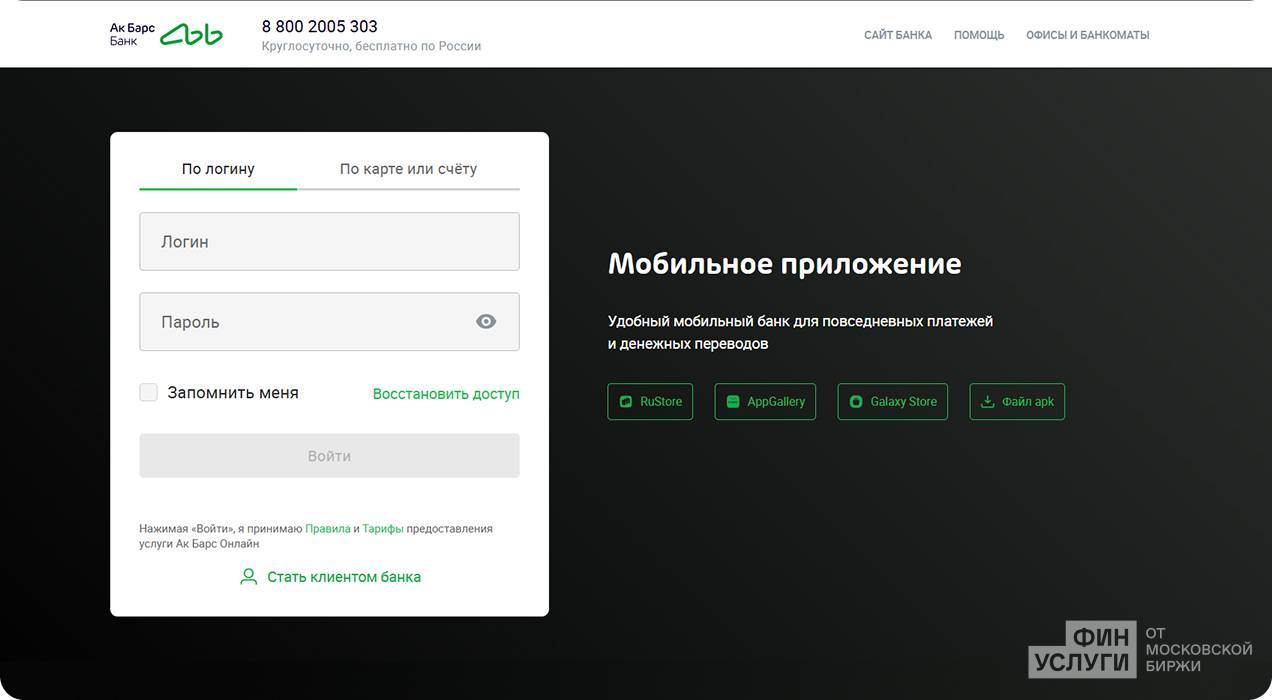This screenshot has height=700, width=1272.
Task: Click the person icon beside 'Стать клиентом банка'
Action: pyautogui.click(x=249, y=577)
